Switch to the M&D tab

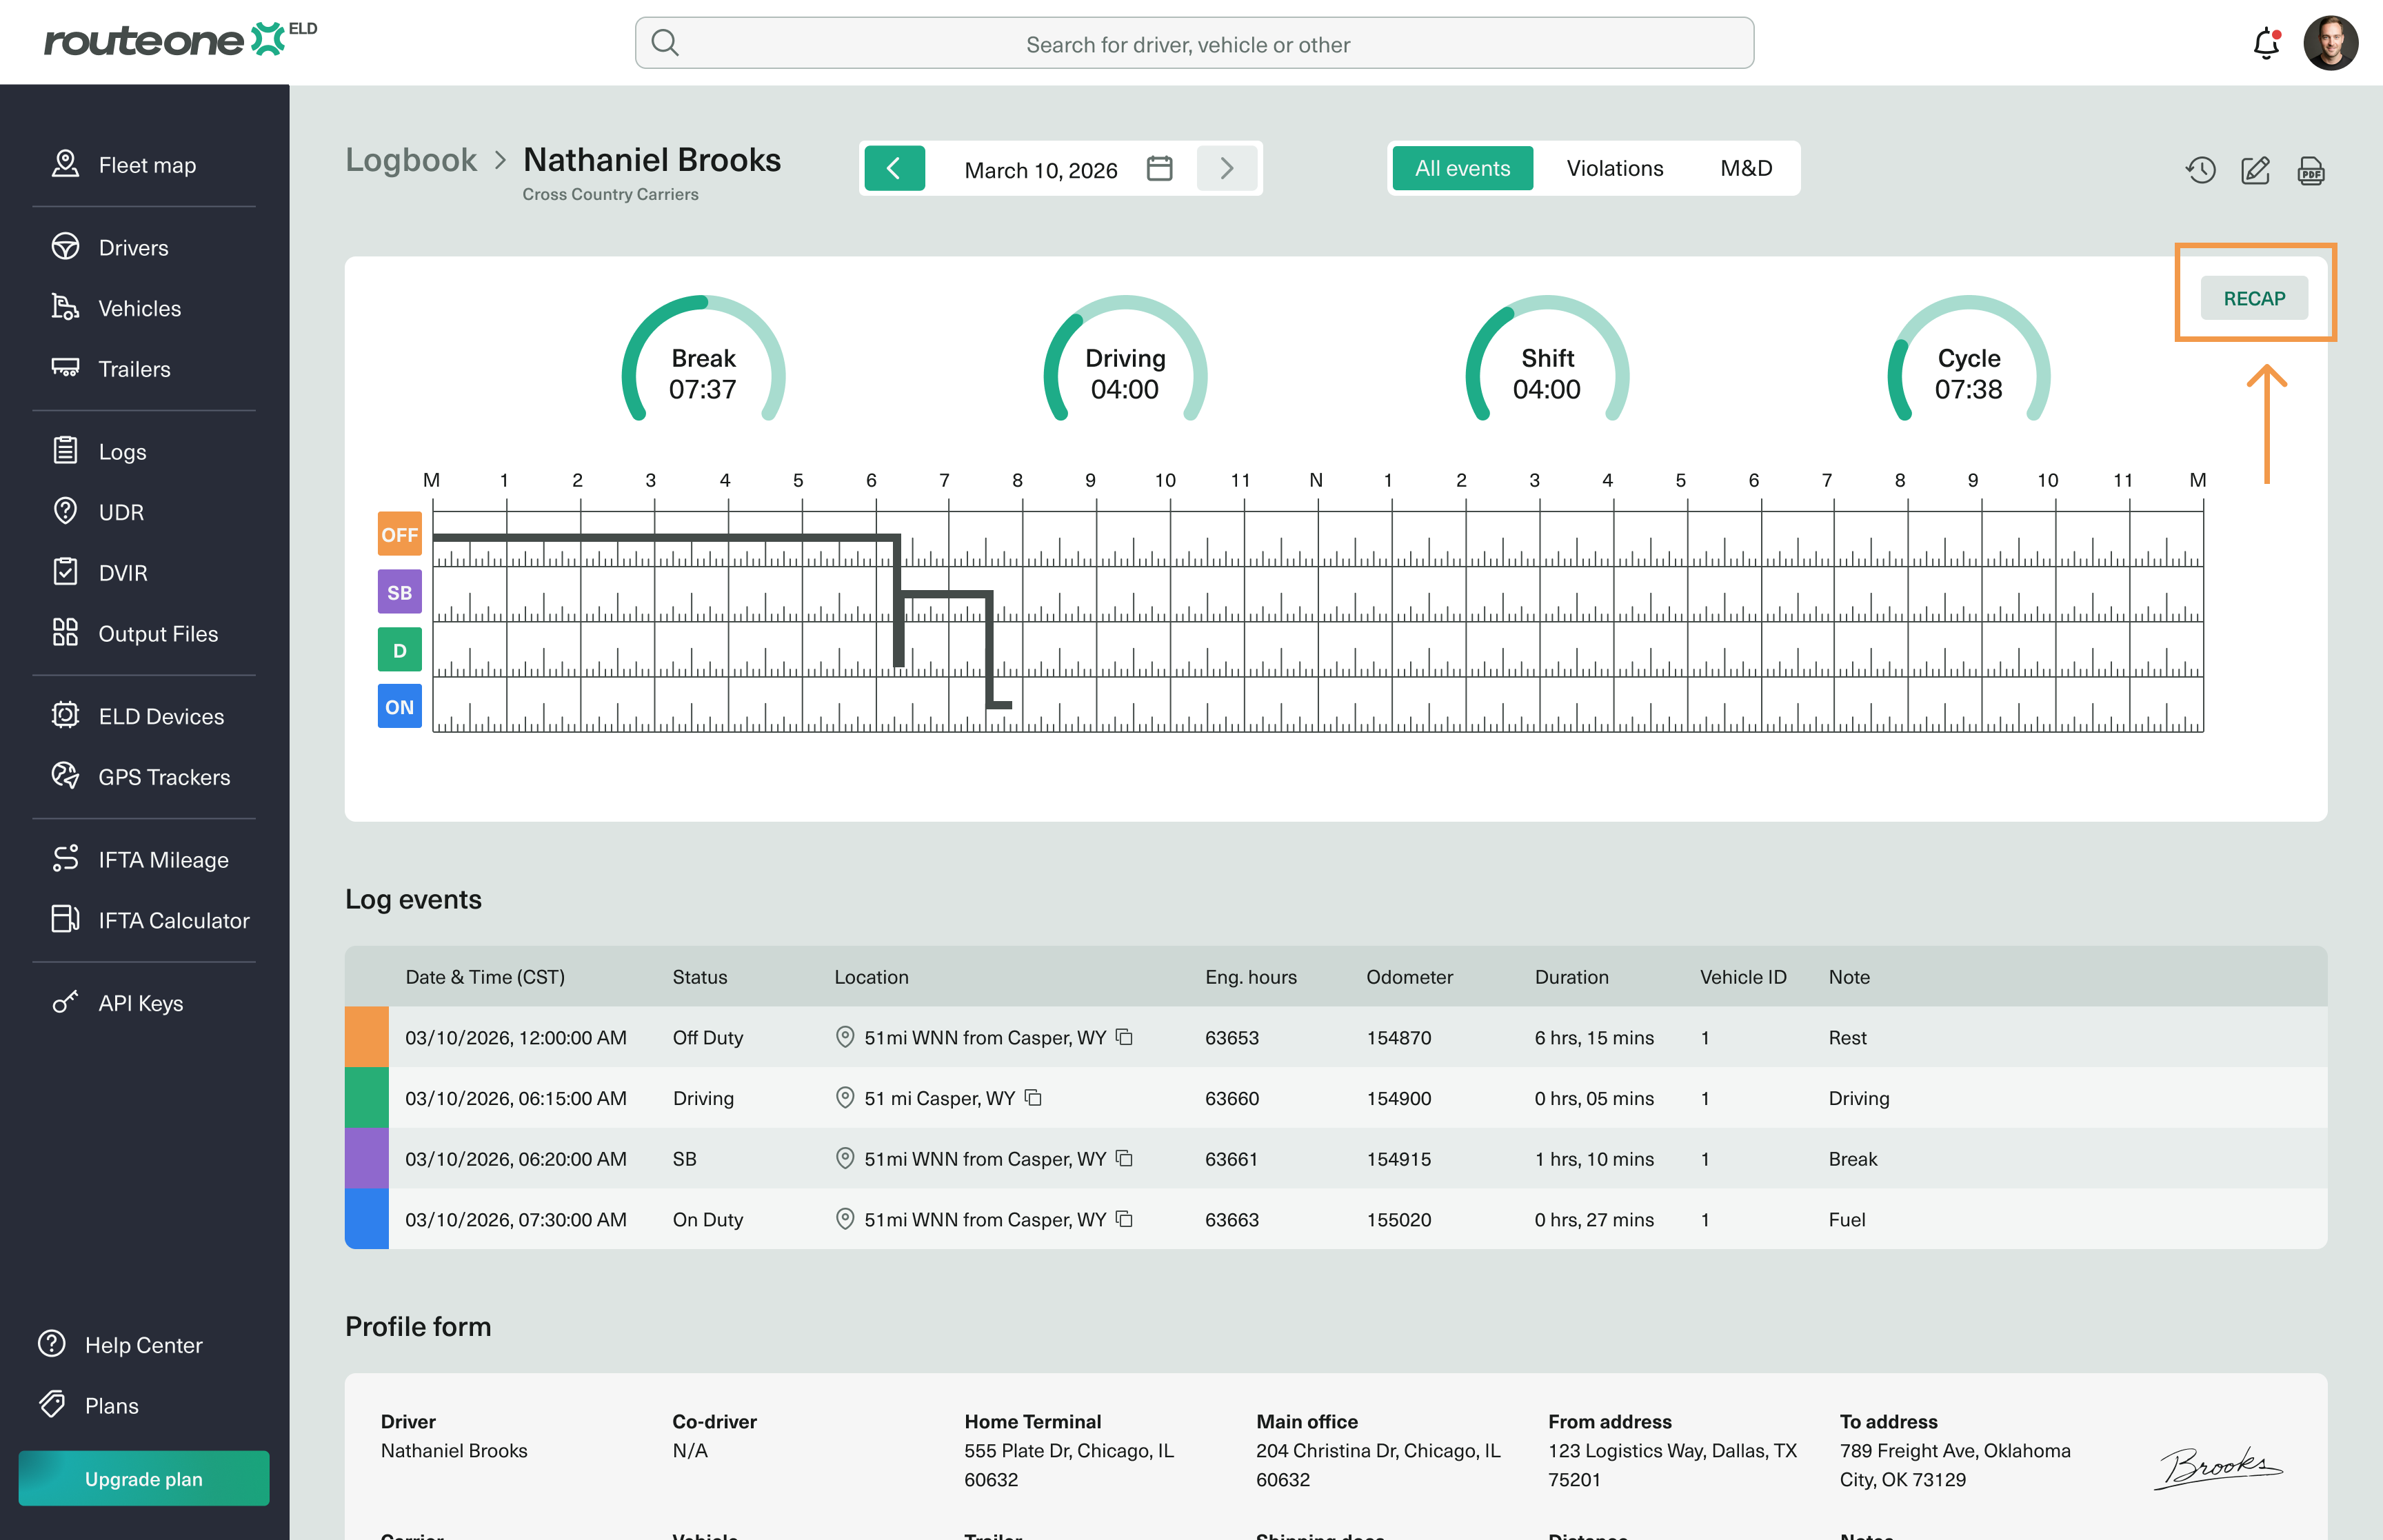click(1746, 168)
